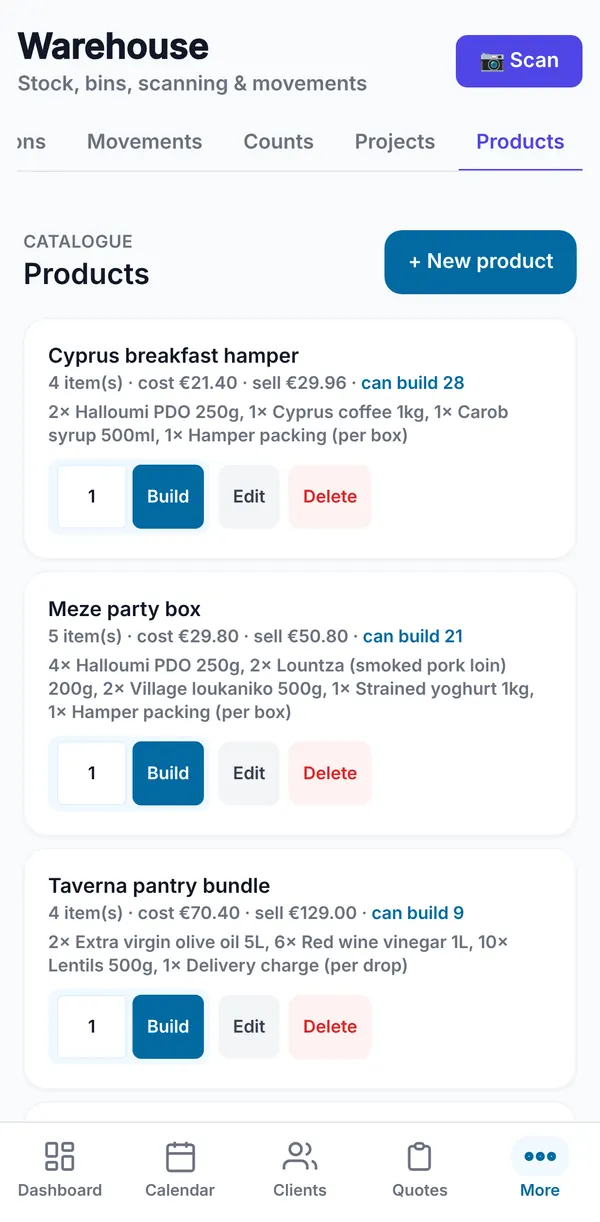Build the Meze party box

coord(168,773)
